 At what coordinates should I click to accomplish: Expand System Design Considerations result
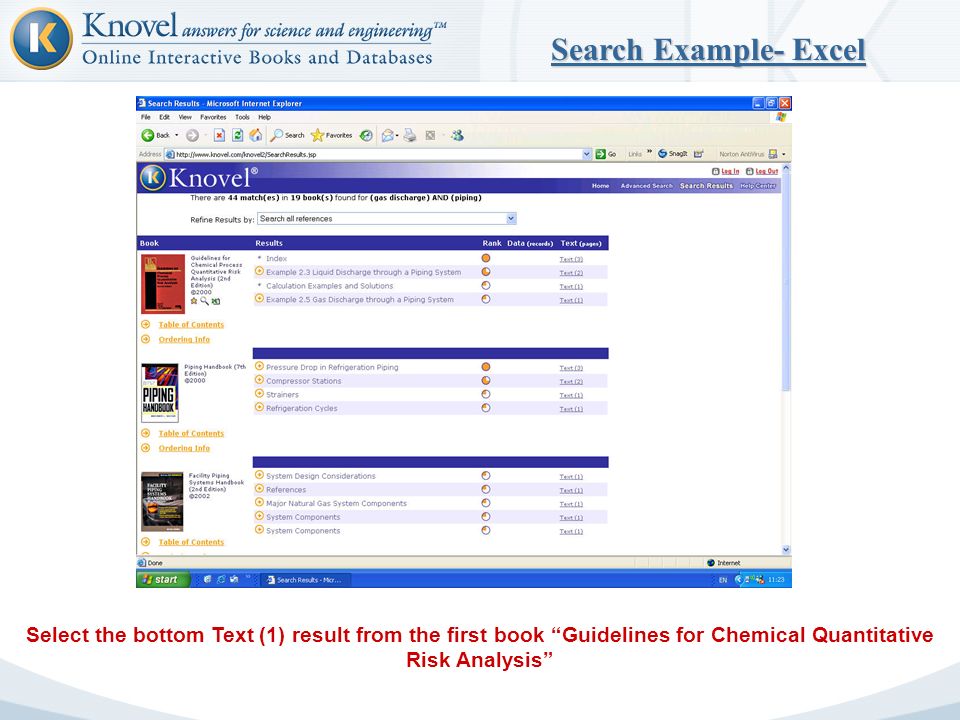(x=259, y=475)
